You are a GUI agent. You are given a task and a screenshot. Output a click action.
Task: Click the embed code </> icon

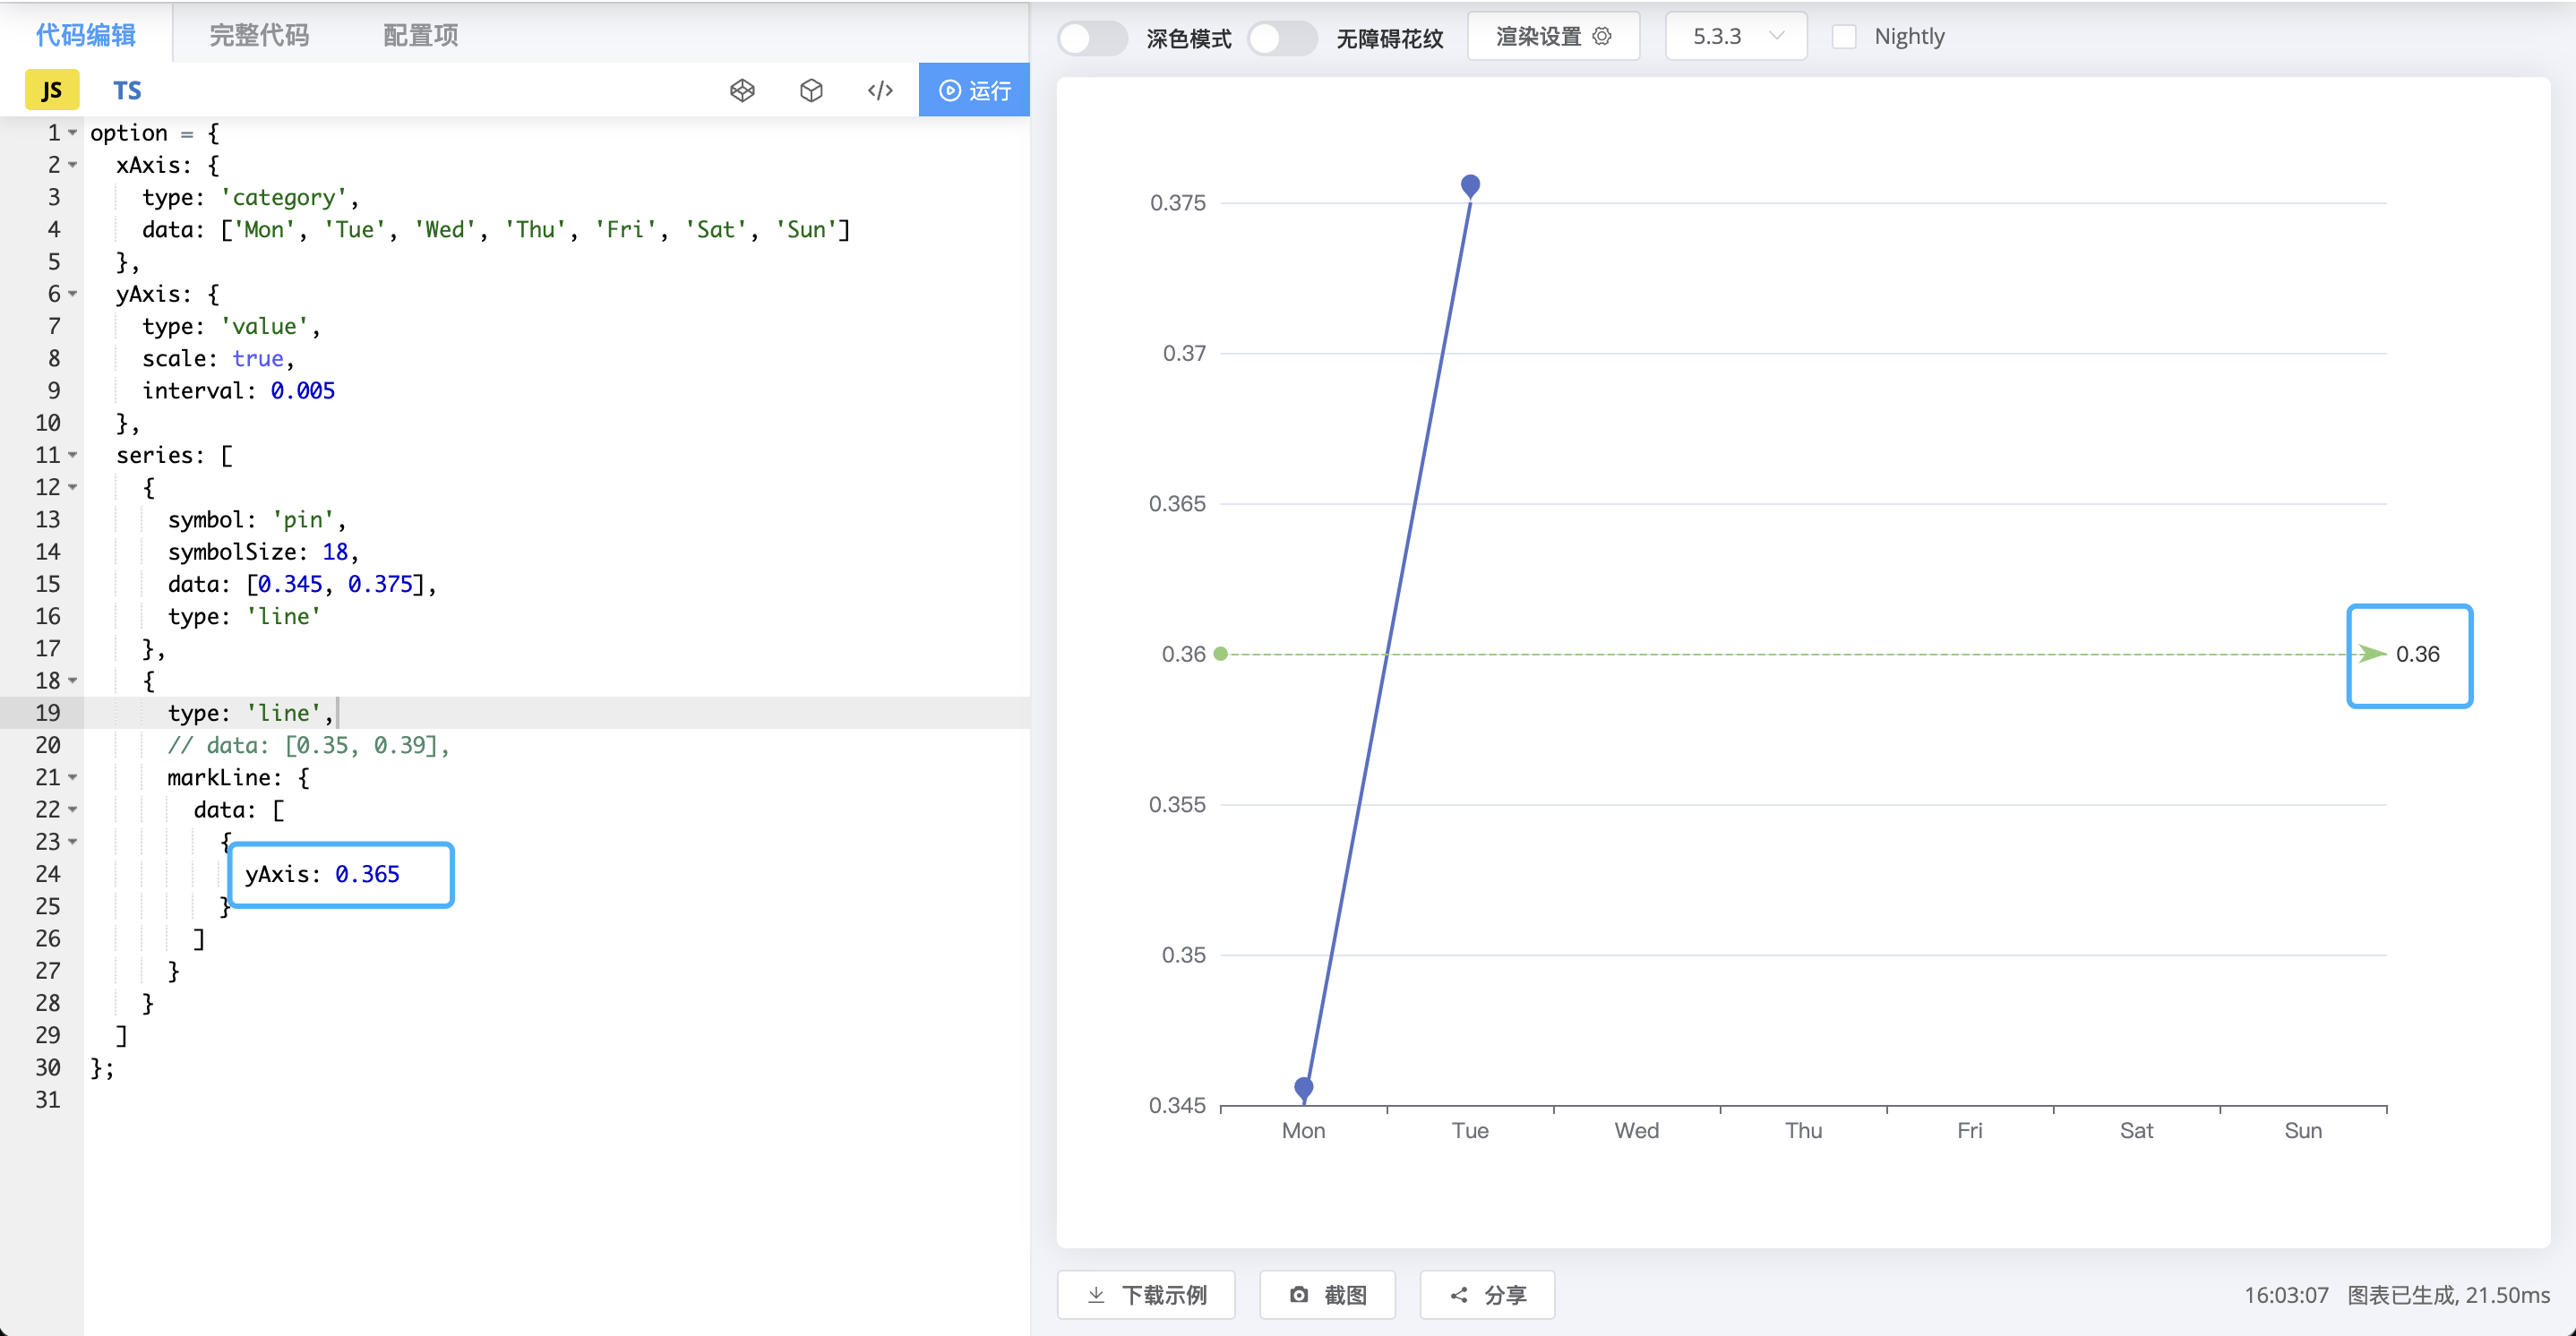(x=880, y=90)
